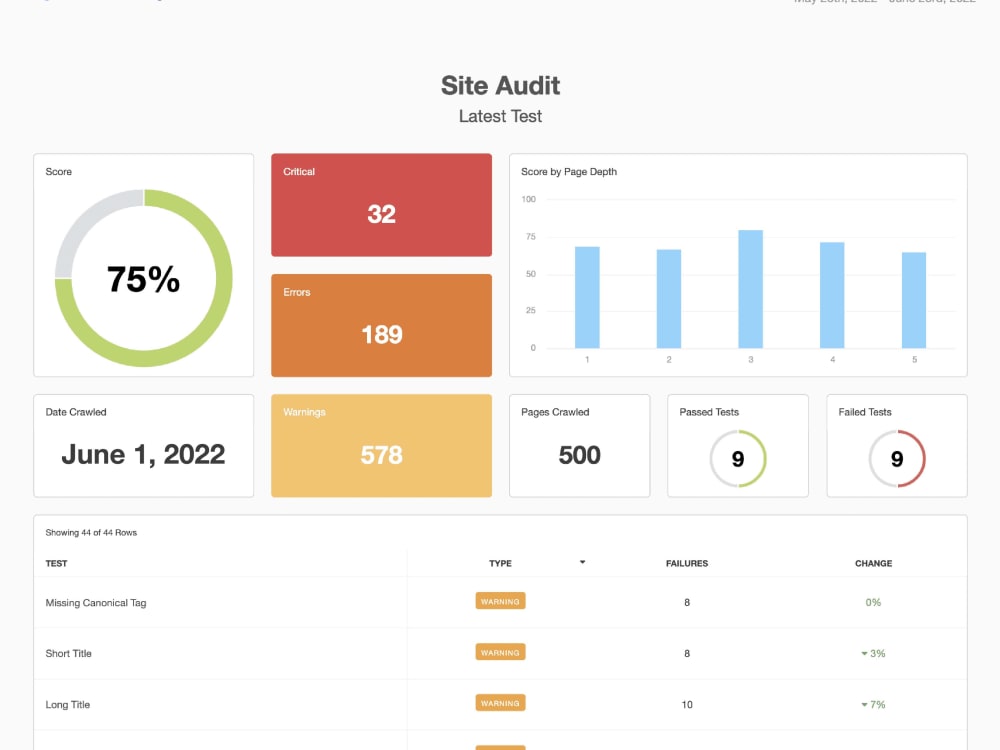The height and width of the screenshot is (750, 1000).
Task: Sort by the TYPE column header
Action: (500, 563)
